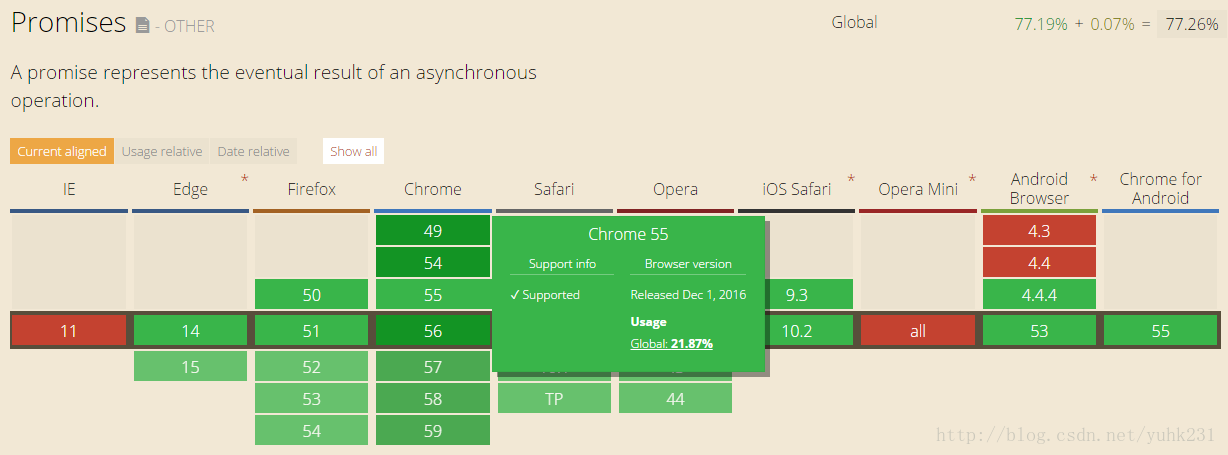Click the document icon beside Promises title
Image resolution: width=1228 pixels, height=455 pixels.
[143, 25]
